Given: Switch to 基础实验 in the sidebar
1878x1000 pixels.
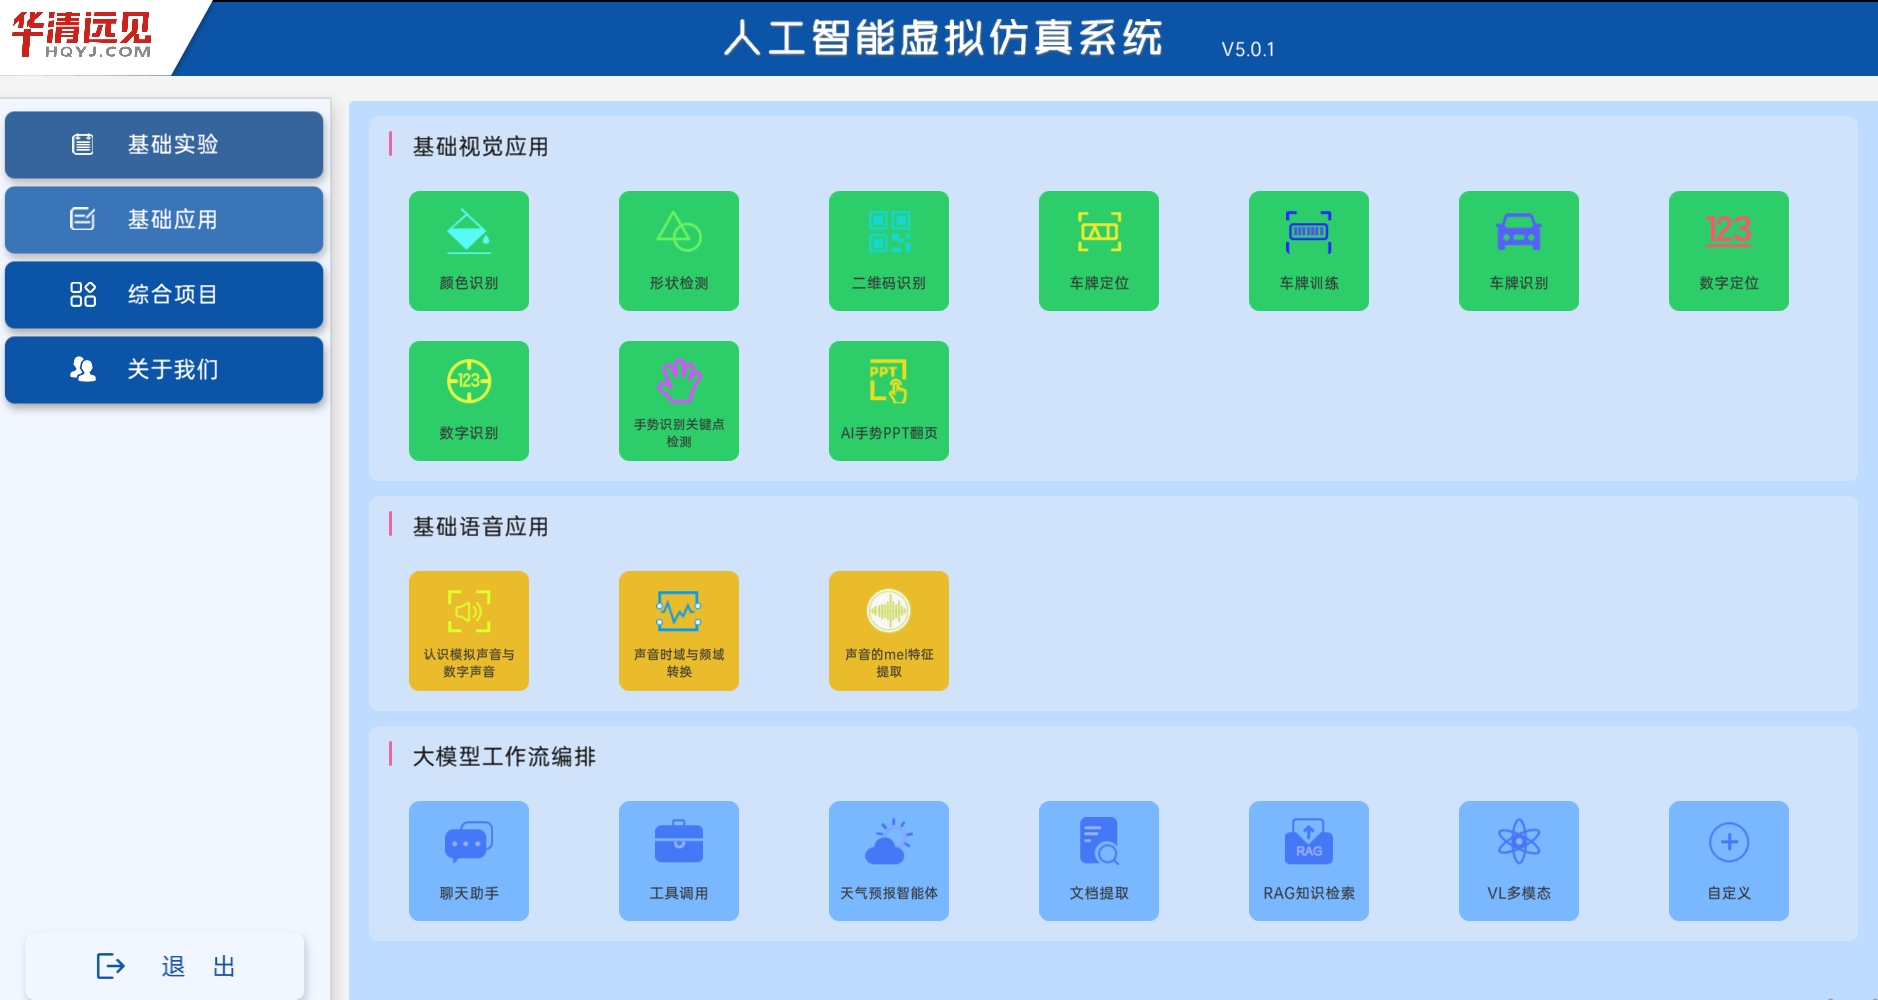Looking at the screenshot, I should pyautogui.click(x=164, y=144).
